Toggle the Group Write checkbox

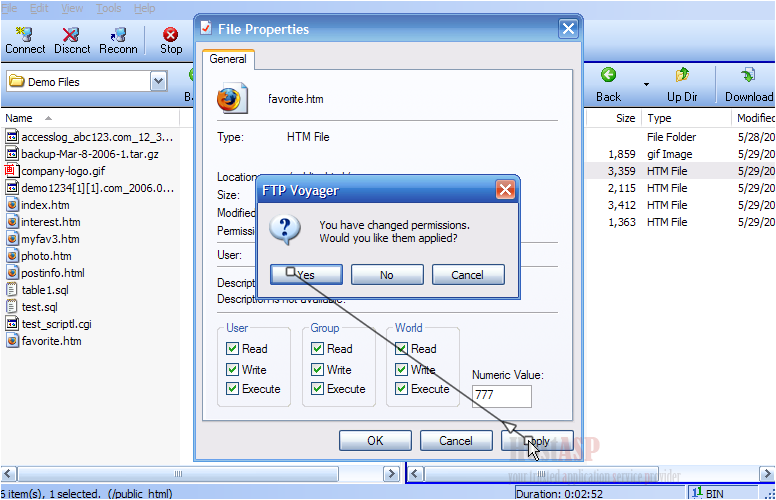coord(318,369)
